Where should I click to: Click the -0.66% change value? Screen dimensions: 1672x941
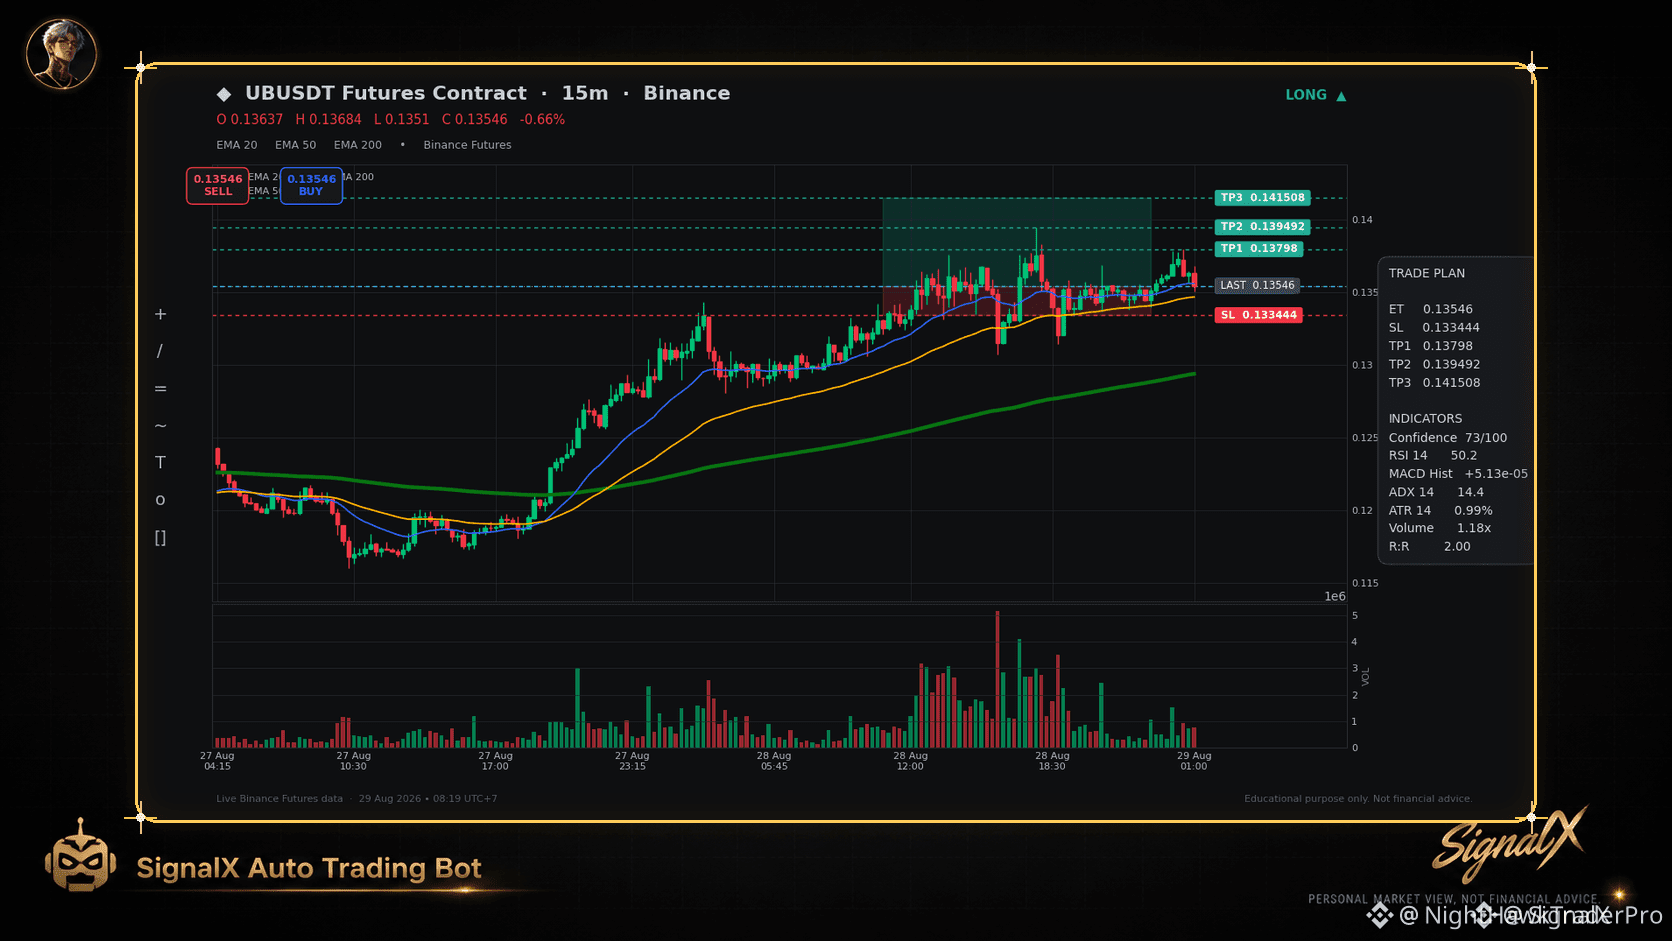coord(542,119)
